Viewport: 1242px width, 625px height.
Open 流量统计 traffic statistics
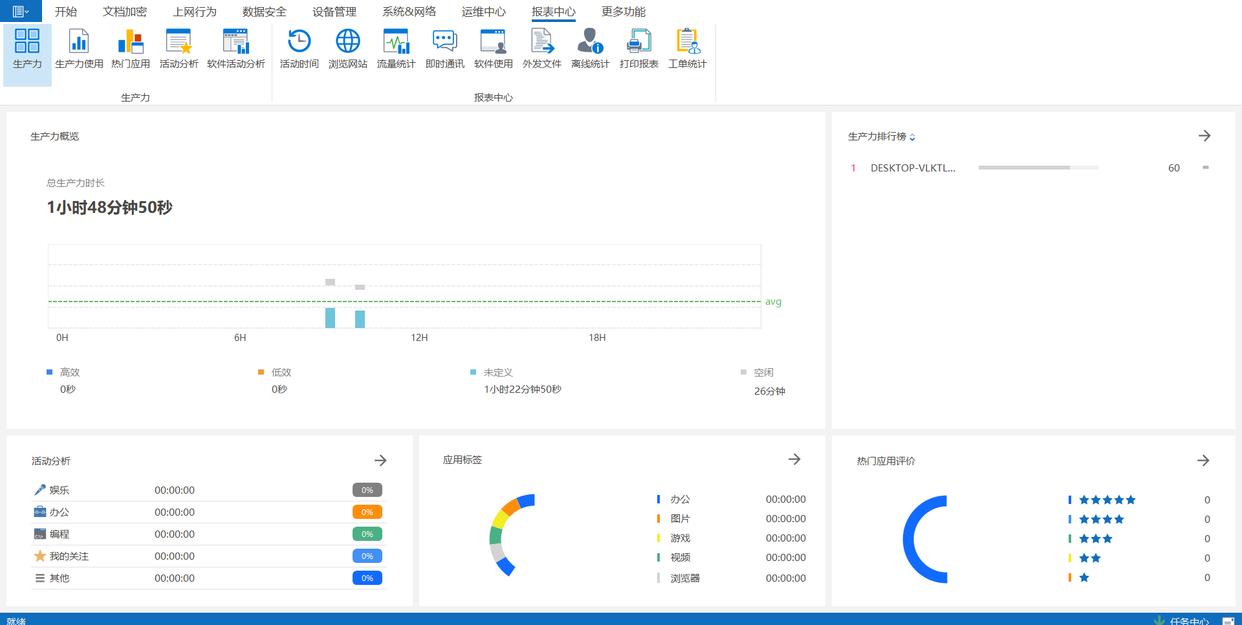tap(396, 48)
